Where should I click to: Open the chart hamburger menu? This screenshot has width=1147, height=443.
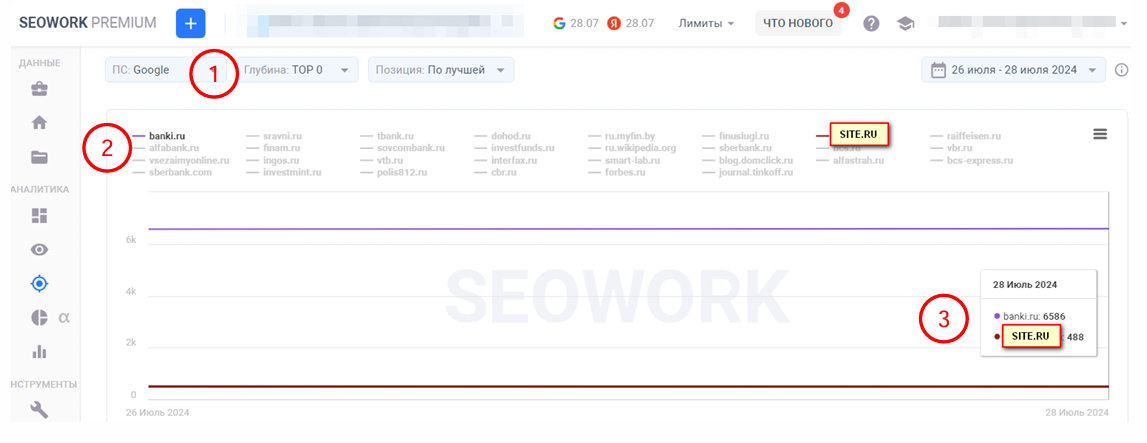1100,134
